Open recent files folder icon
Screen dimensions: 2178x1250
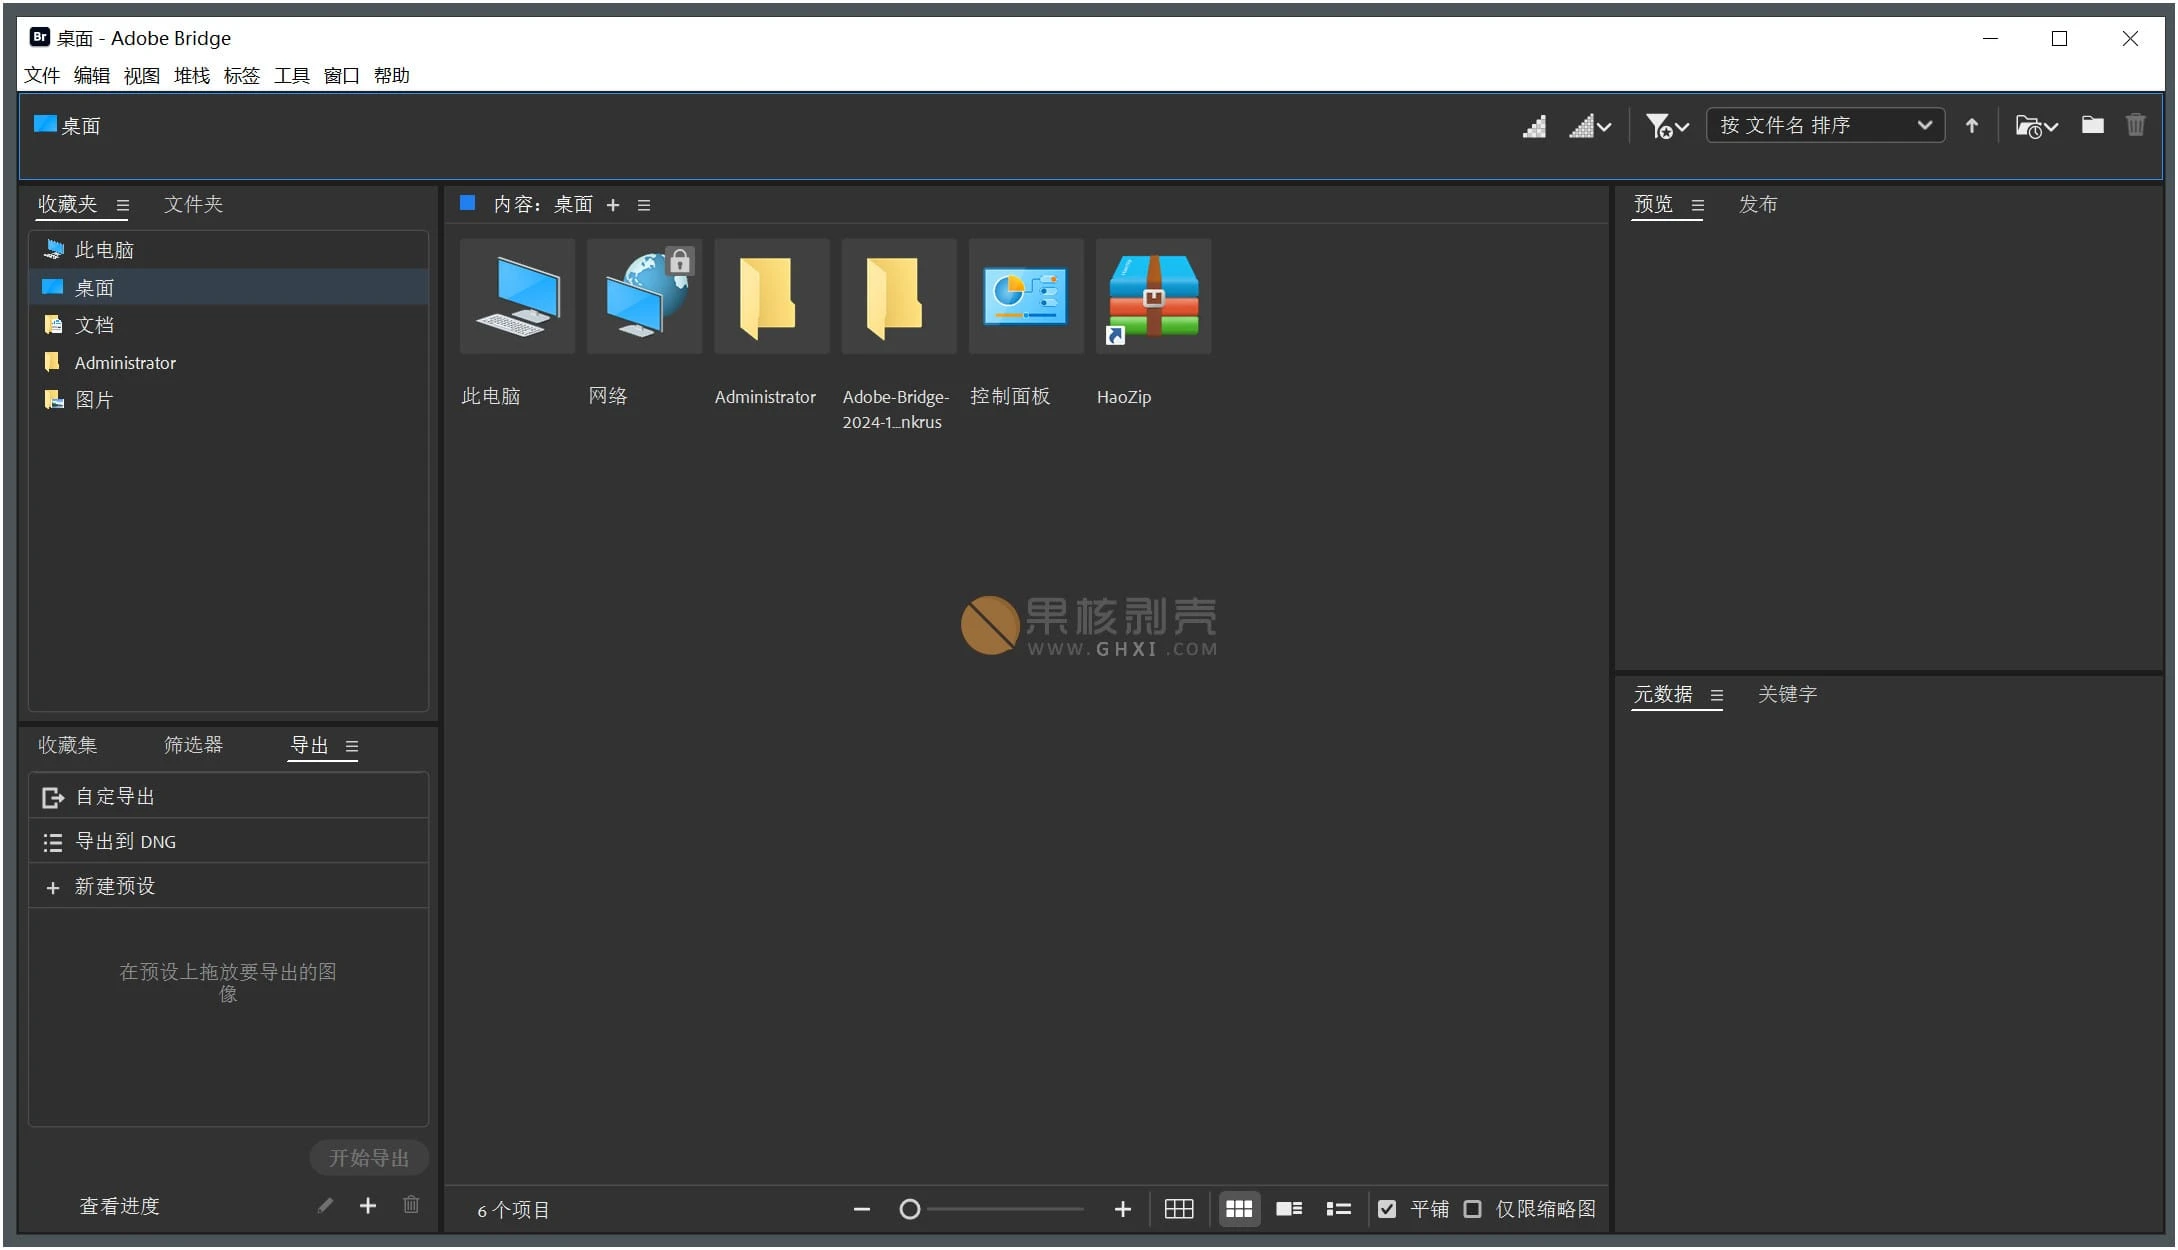(2034, 125)
